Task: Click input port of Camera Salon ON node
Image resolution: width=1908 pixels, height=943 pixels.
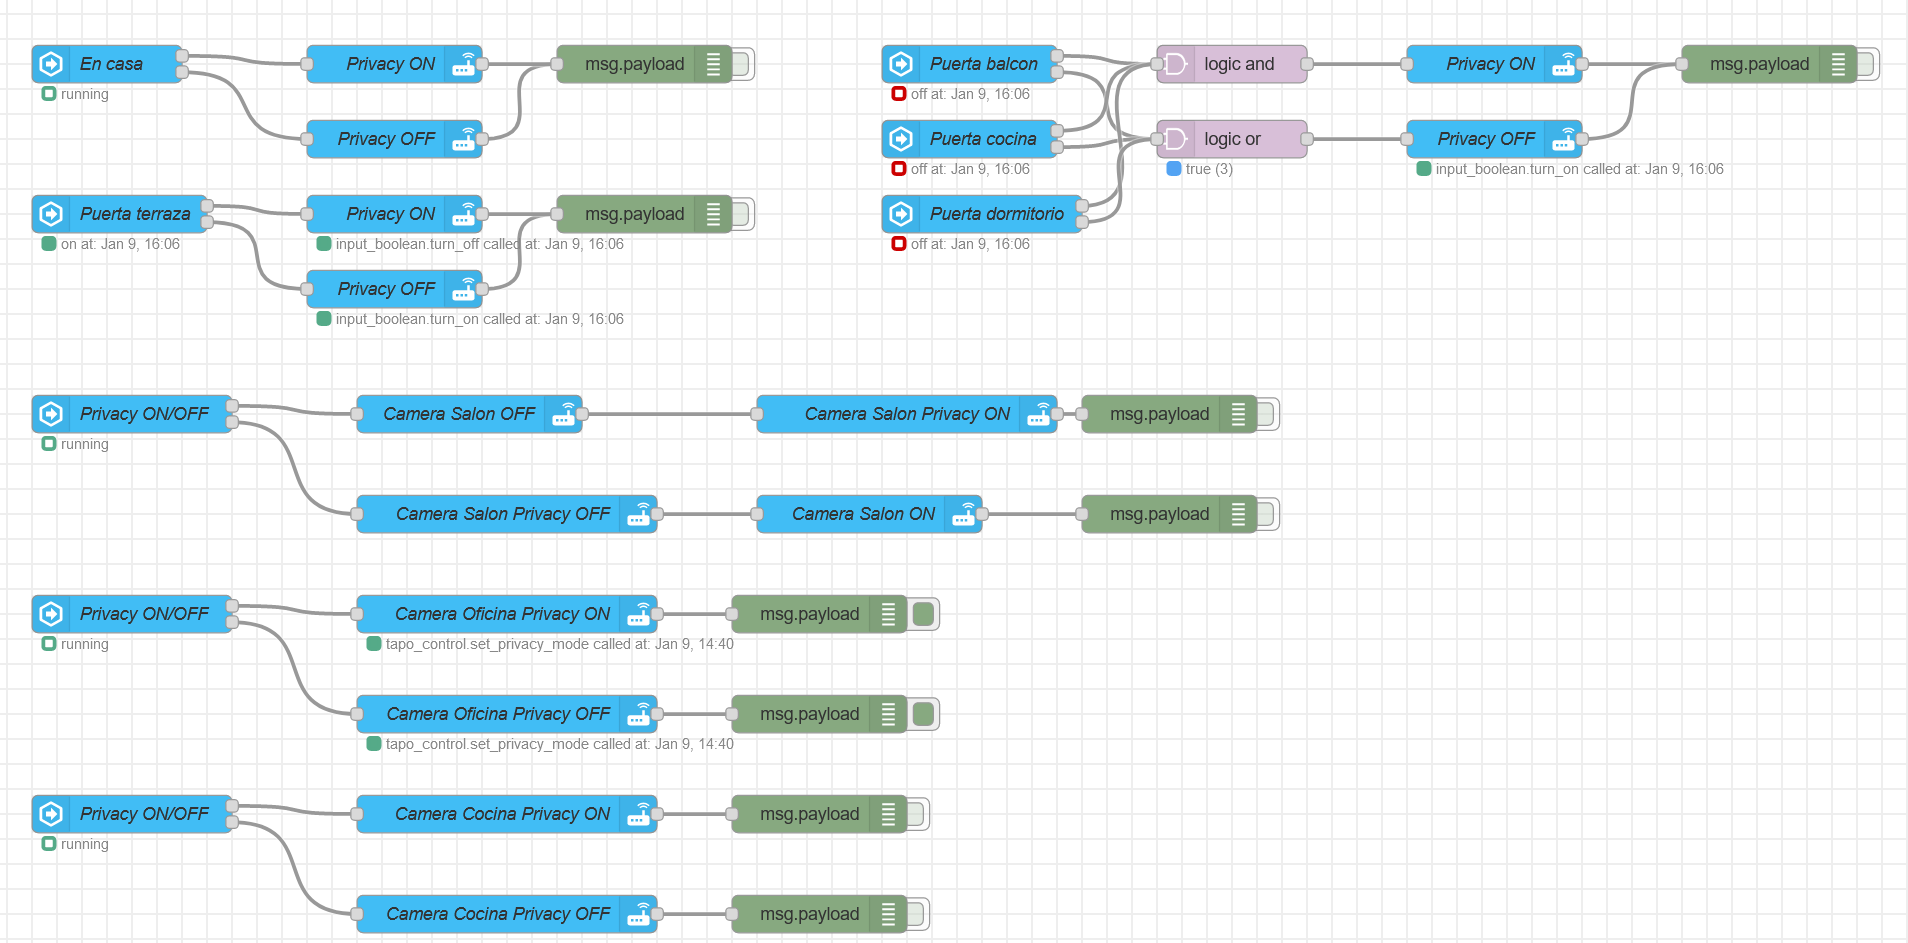Action: pos(757,514)
